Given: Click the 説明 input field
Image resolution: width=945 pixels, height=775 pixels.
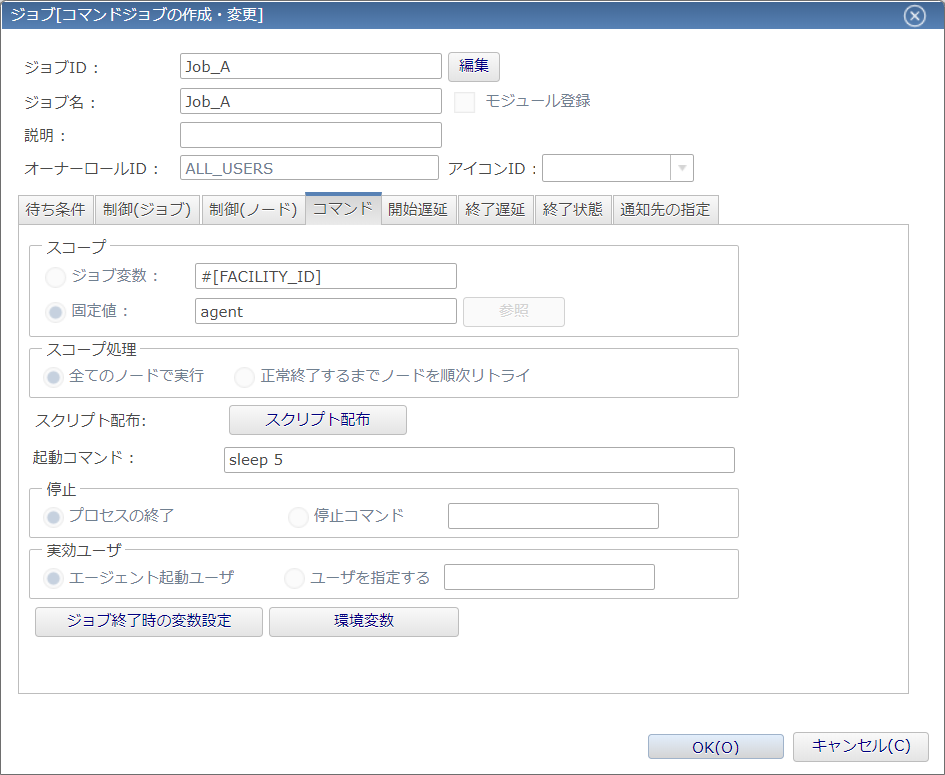Looking at the screenshot, I should [x=310, y=135].
